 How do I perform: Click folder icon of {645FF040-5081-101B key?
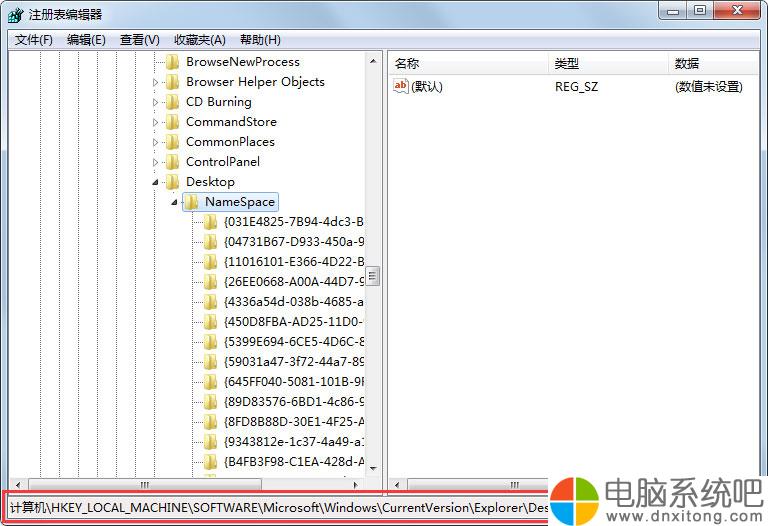211,382
